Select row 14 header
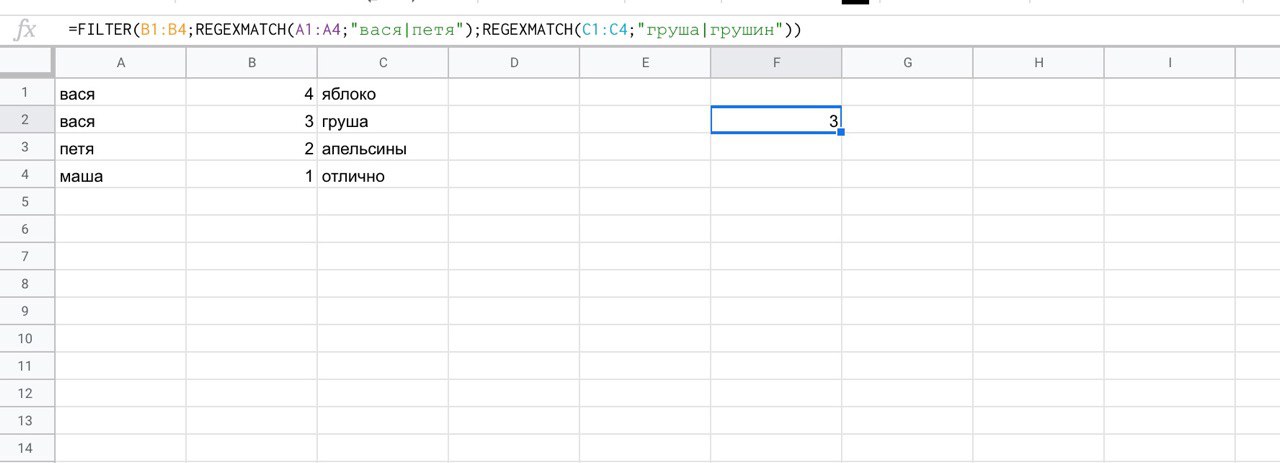 click(x=26, y=447)
